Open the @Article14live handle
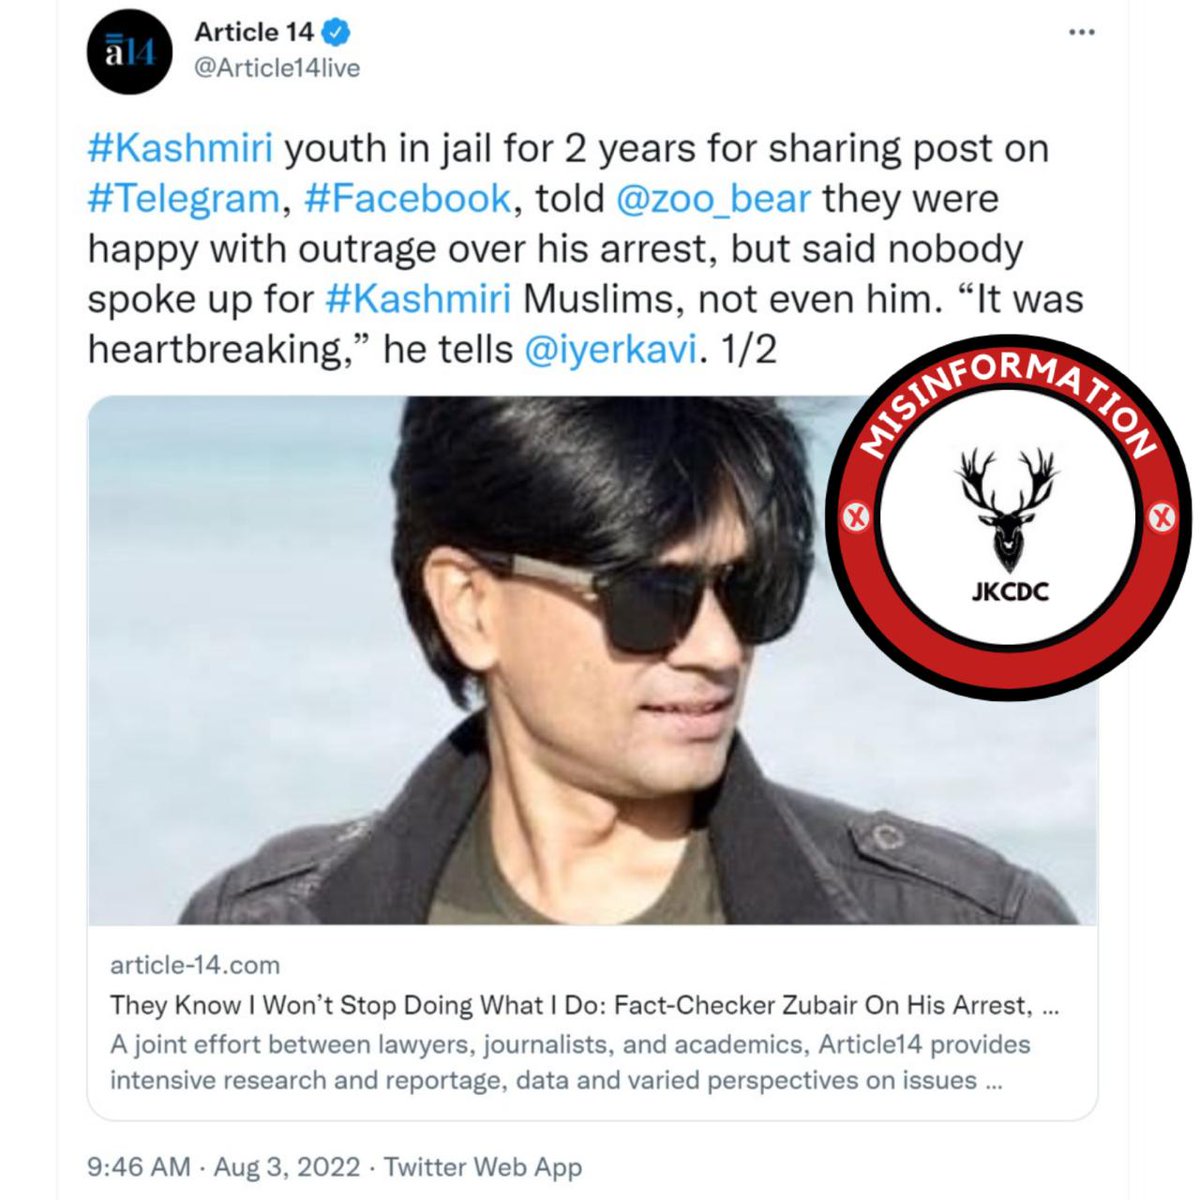This screenshot has height=1200, width=1200. click(x=277, y=69)
